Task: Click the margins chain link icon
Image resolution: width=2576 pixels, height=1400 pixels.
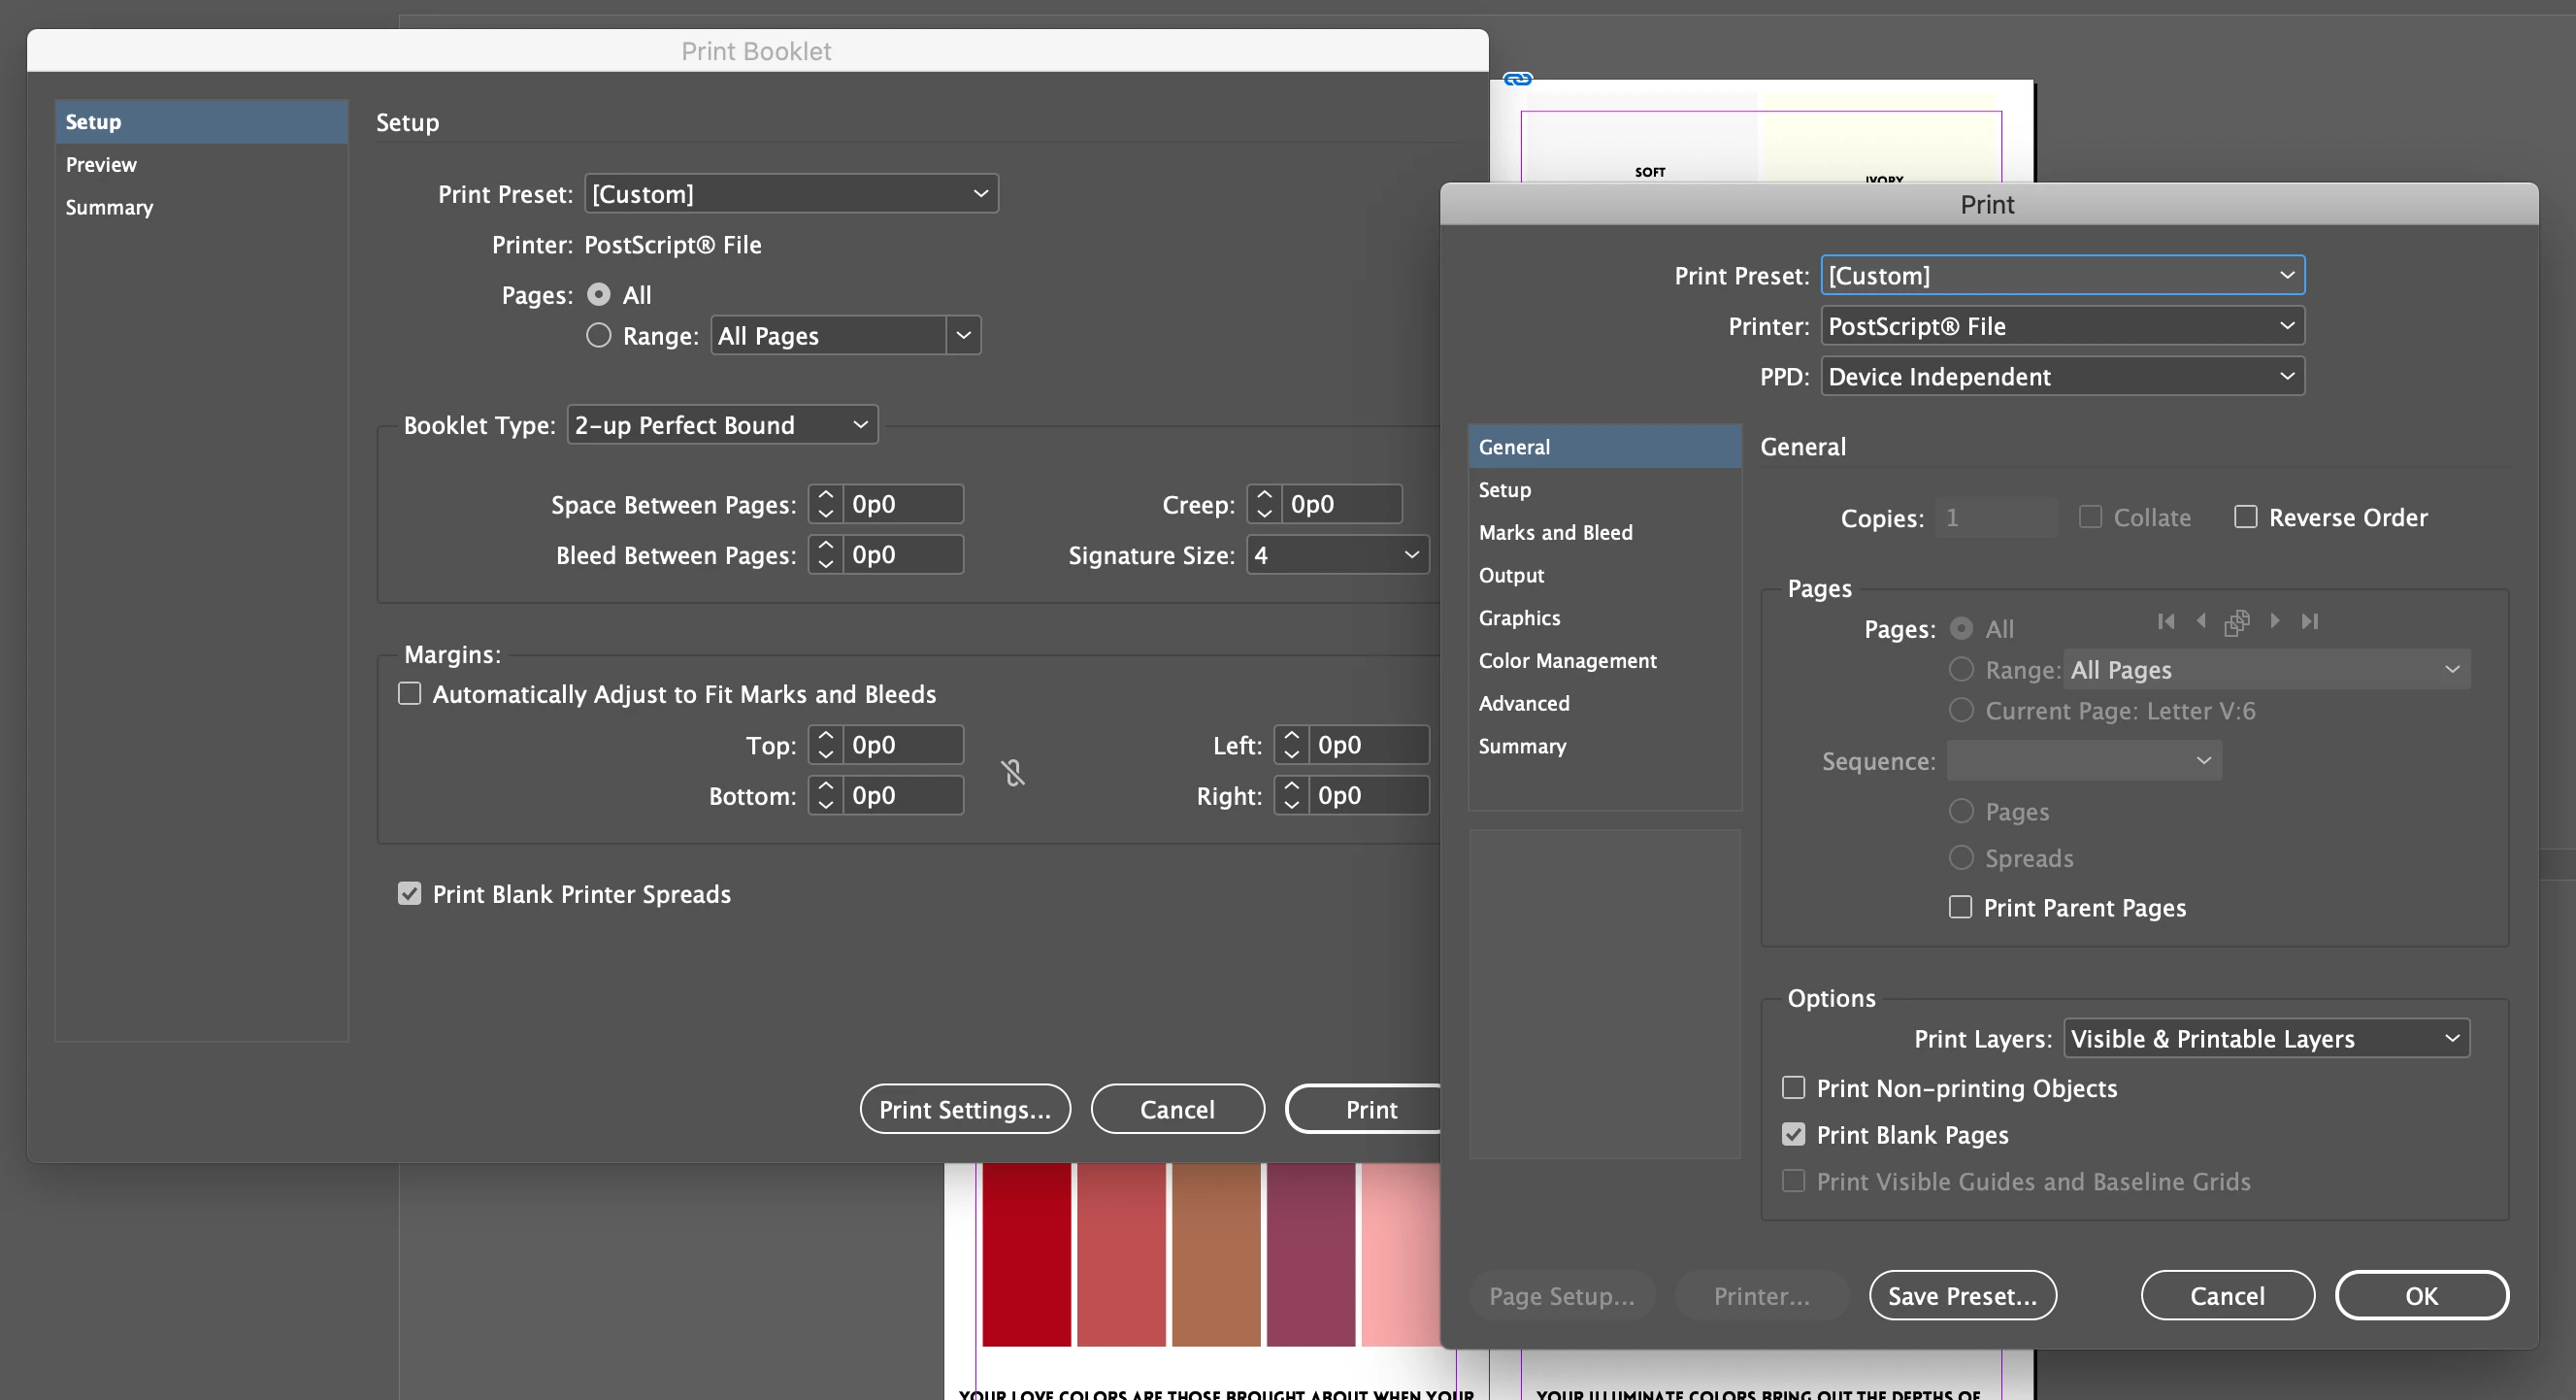Action: [x=1013, y=772]
